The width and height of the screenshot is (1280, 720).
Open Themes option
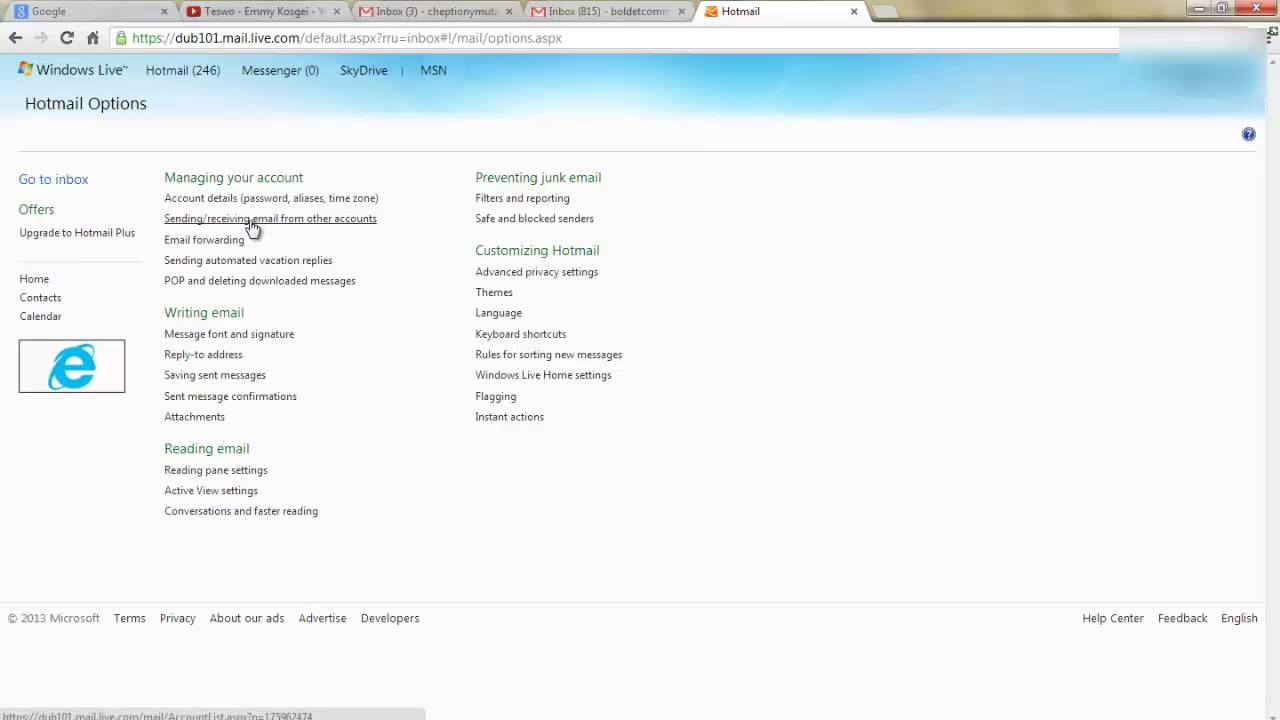click(x=494, y=292)
